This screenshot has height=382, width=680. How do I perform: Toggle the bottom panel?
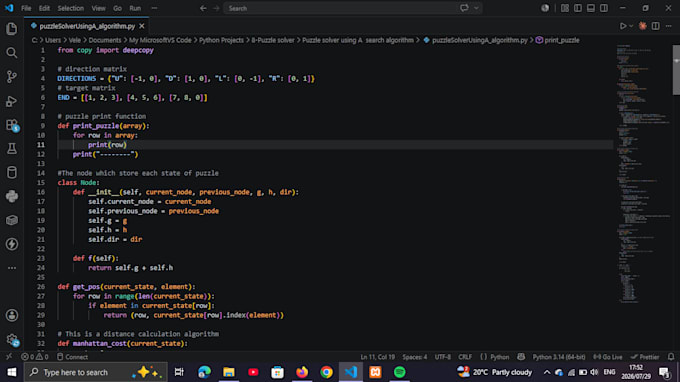point(591,8)
